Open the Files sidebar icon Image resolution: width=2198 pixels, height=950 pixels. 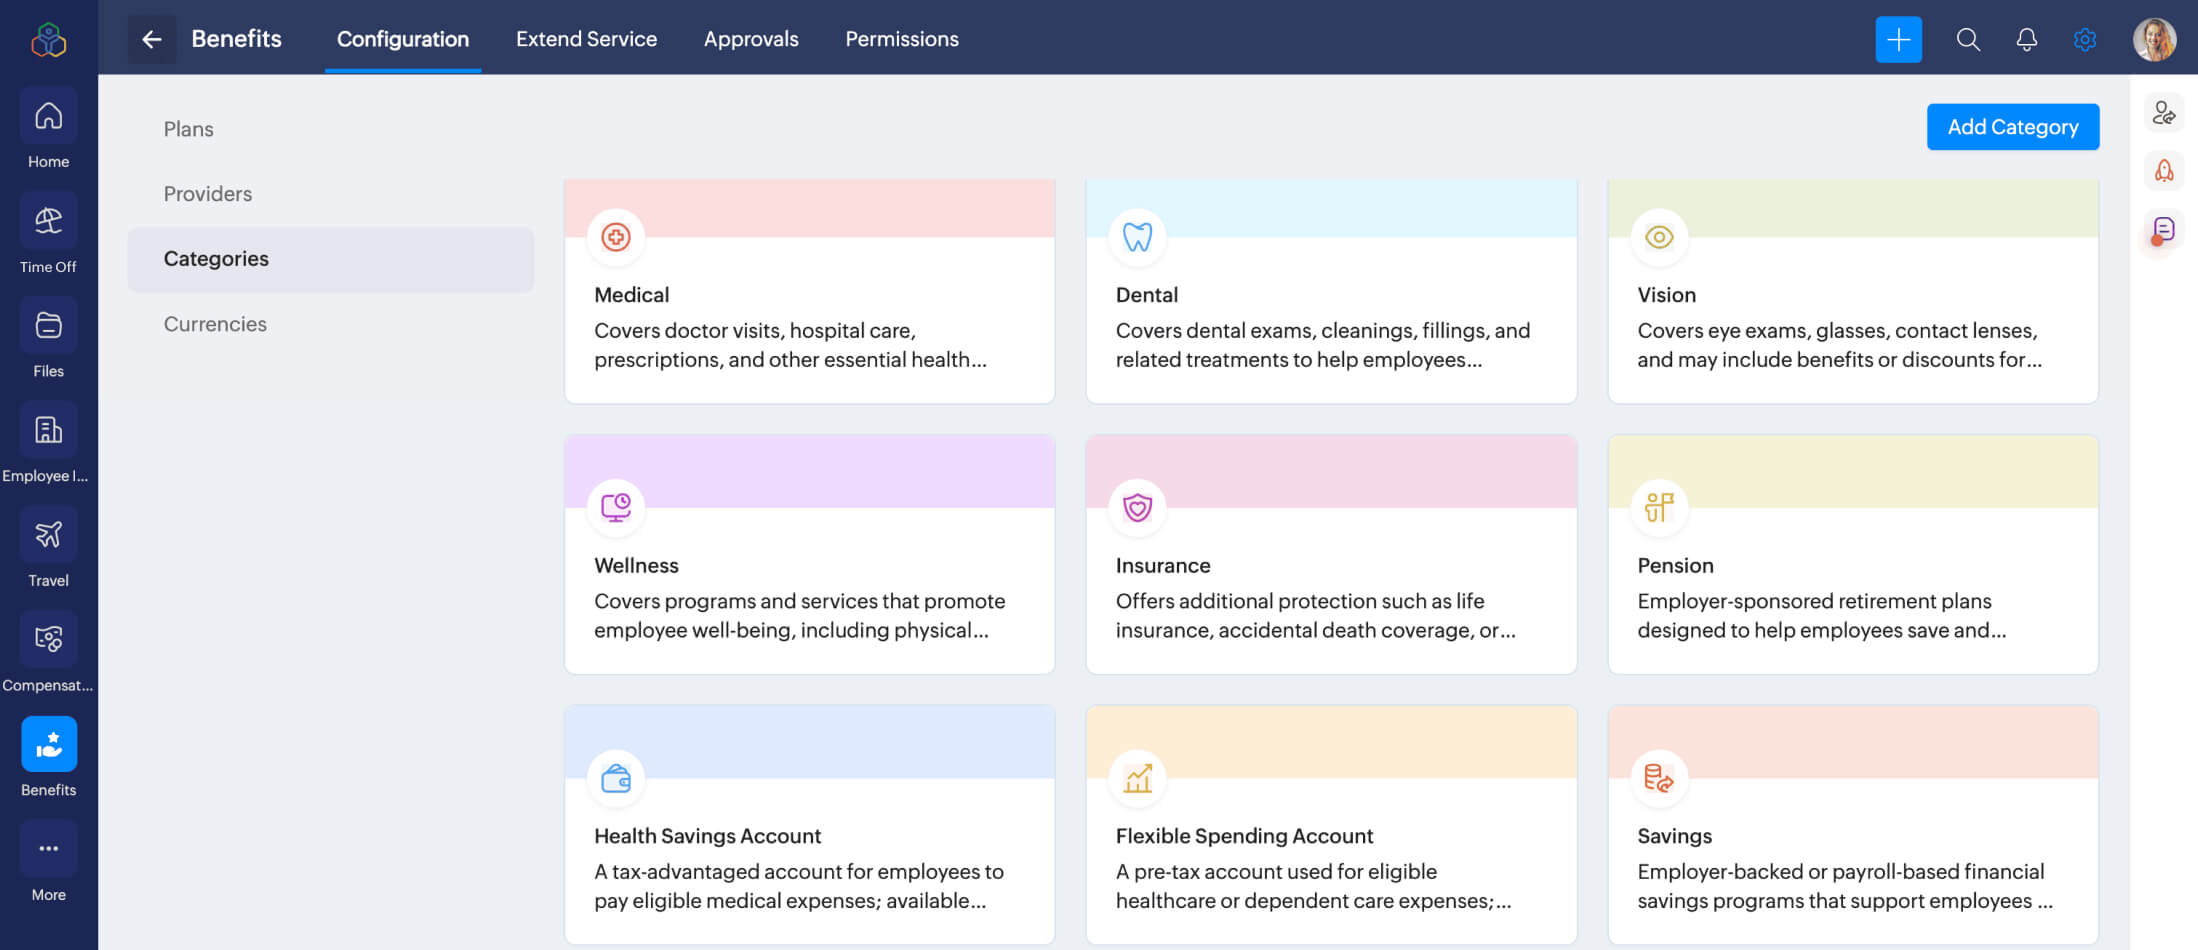(x=48, y=326)
